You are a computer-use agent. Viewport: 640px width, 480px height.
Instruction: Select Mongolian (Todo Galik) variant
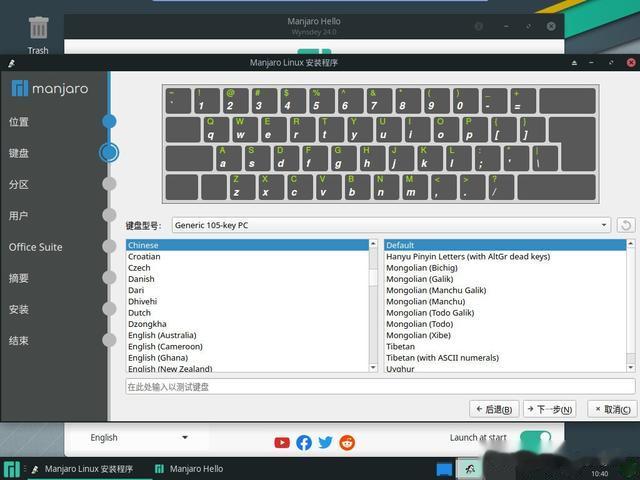[x=505, y=313]
